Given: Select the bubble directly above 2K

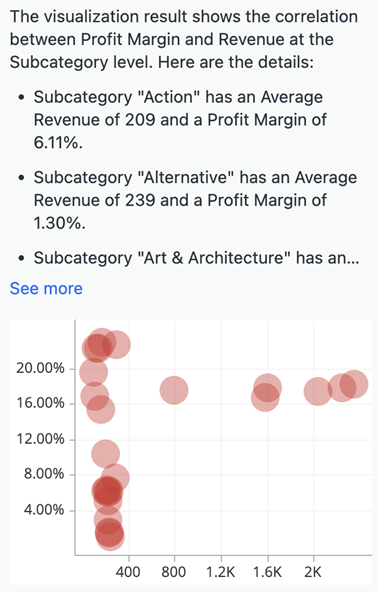Looking at the screenshot, I should (x=318, y=392).
